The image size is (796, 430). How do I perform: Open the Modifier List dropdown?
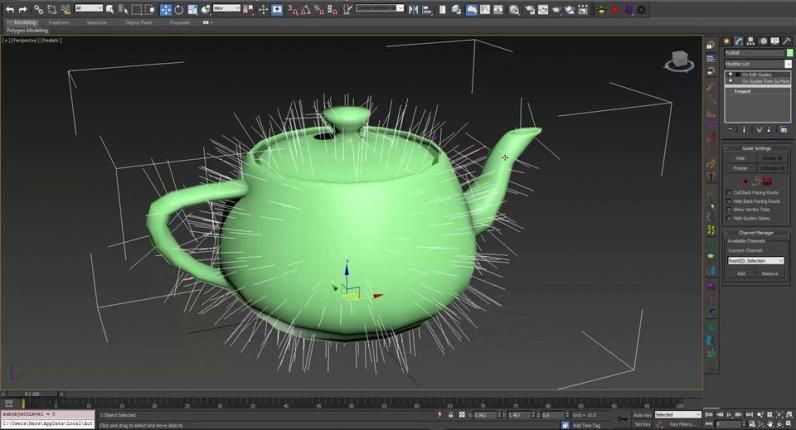point(757,64)
